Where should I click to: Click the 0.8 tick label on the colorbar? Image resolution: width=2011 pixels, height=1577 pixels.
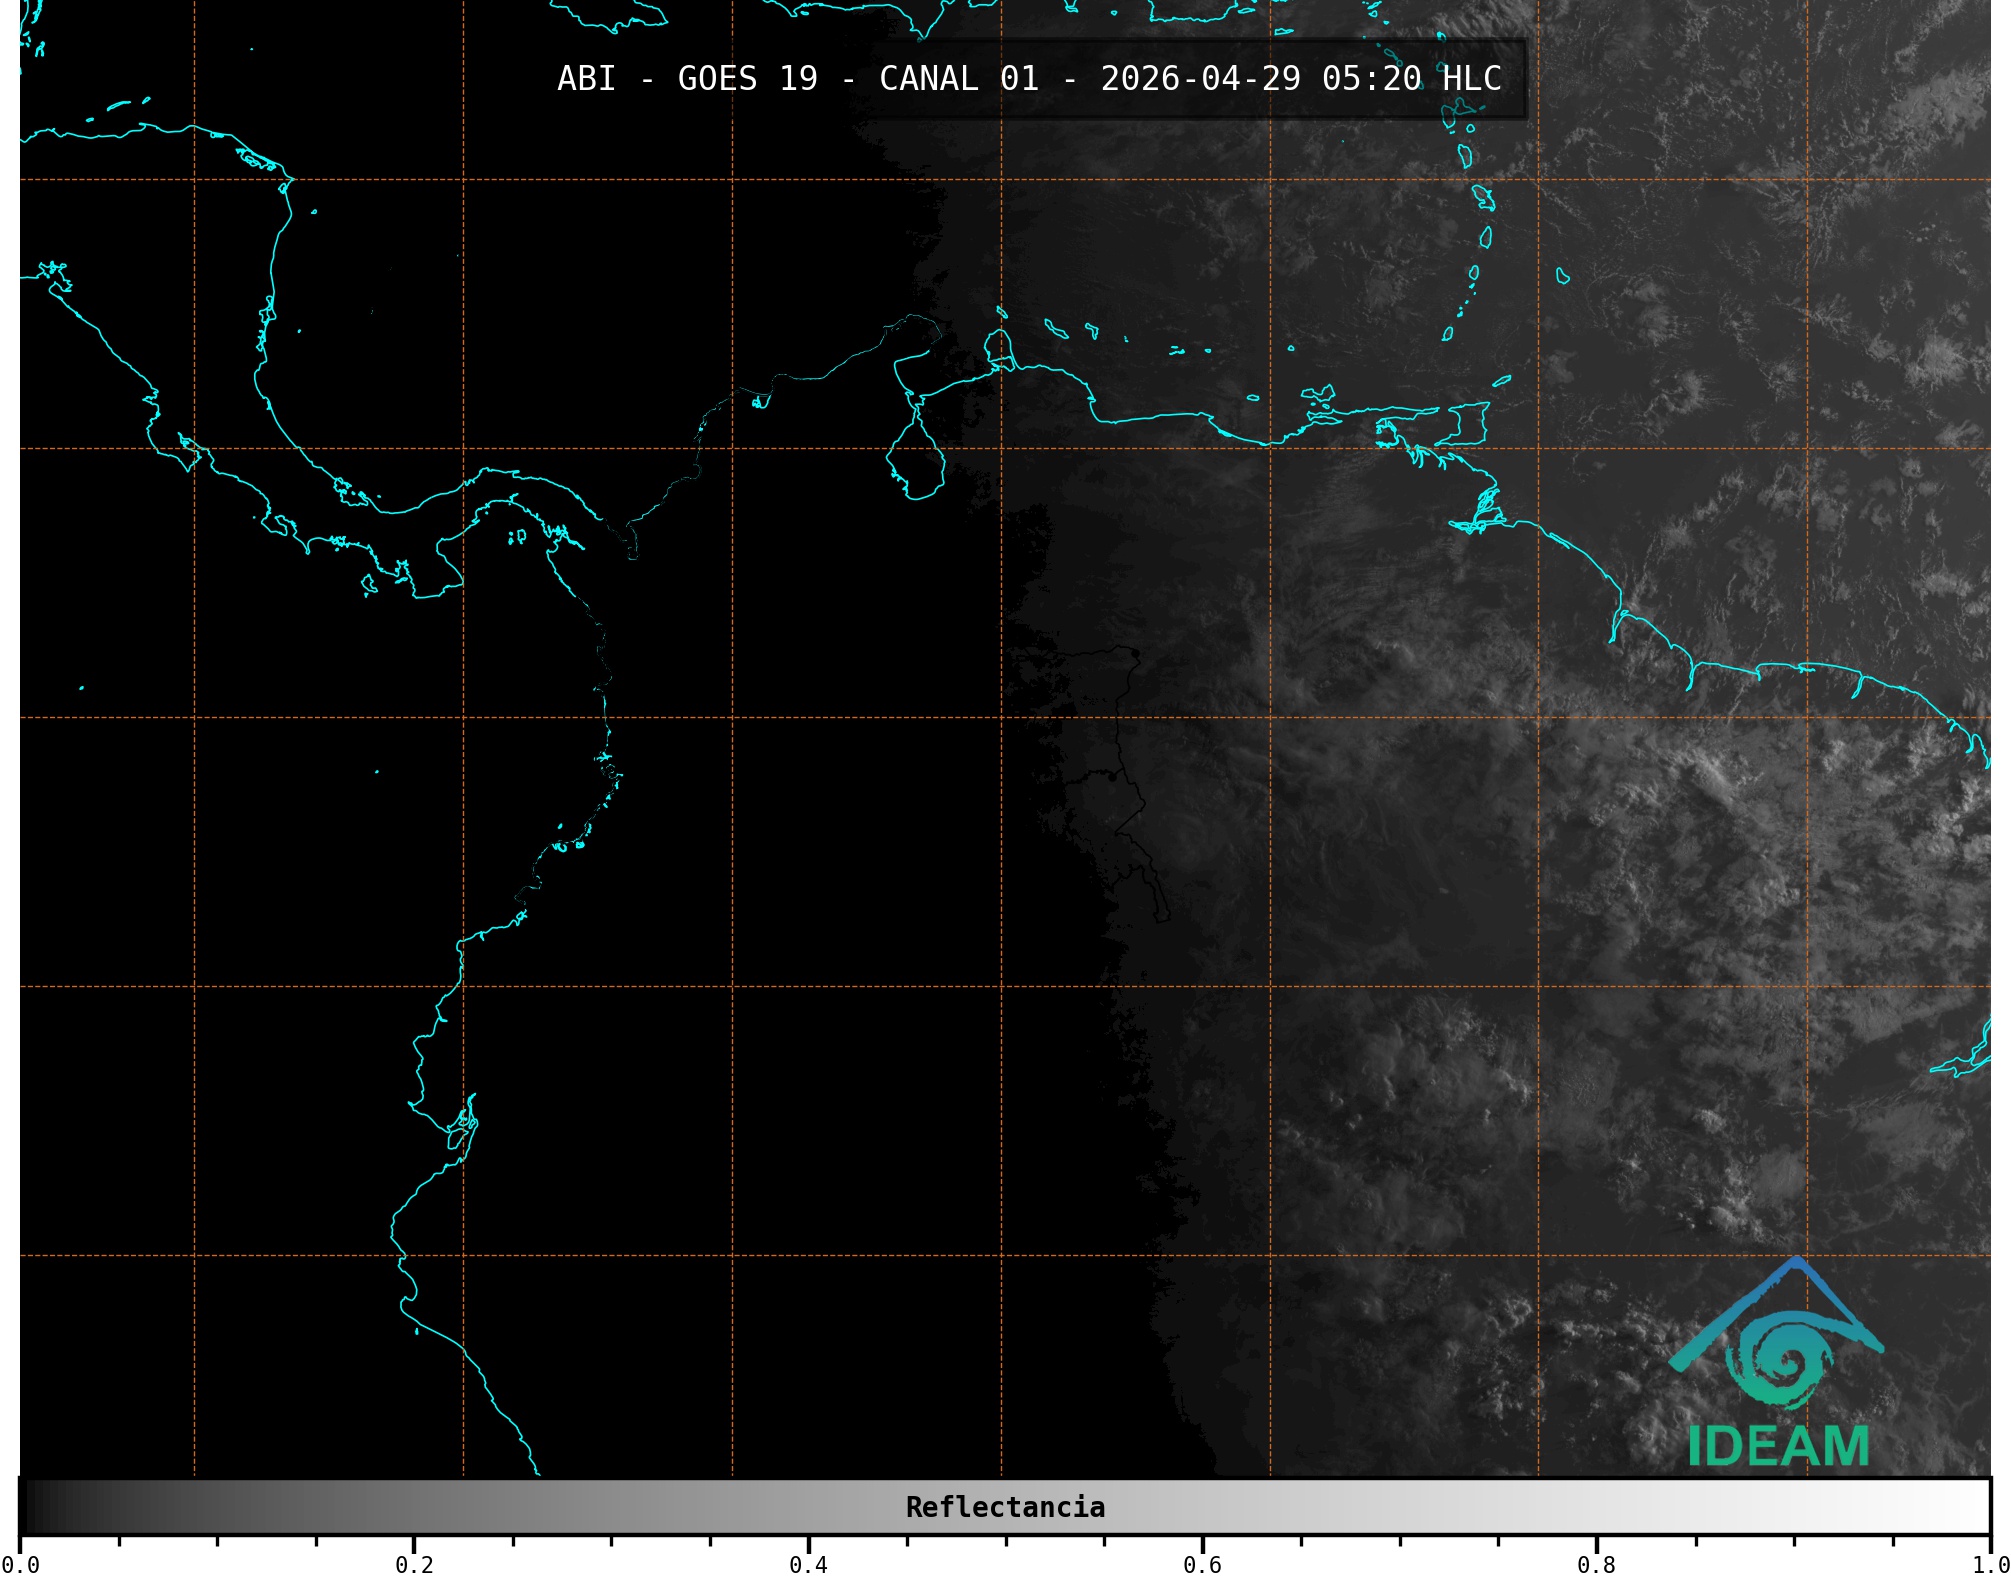[x=1596, y=1564]
